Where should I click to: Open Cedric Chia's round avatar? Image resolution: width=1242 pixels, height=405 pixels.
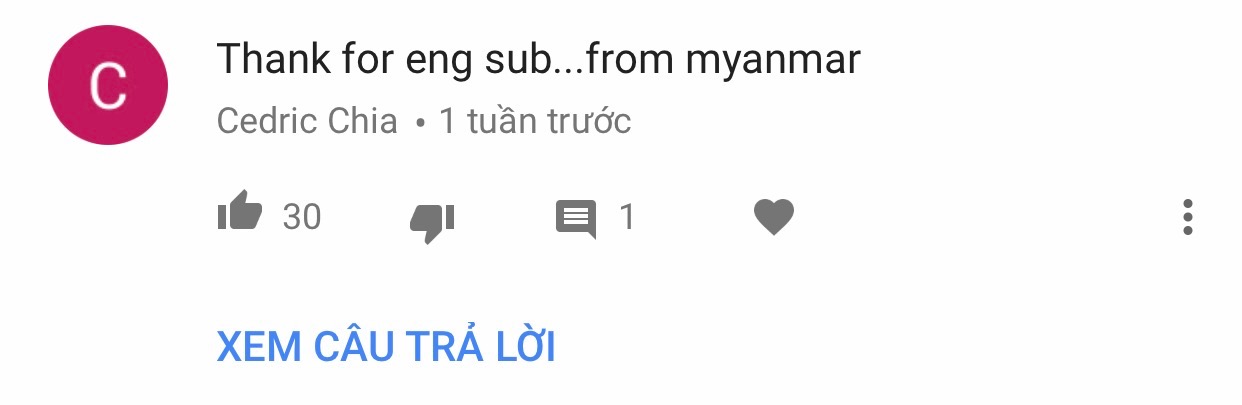click(x=108, y=85)
